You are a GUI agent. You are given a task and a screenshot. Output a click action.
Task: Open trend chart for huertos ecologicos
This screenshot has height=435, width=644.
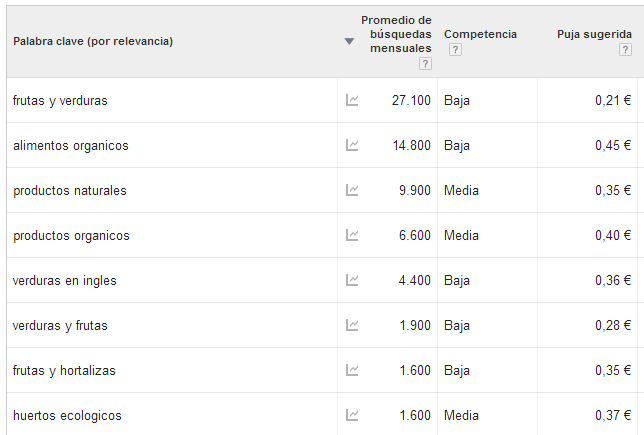coord(352,415)
